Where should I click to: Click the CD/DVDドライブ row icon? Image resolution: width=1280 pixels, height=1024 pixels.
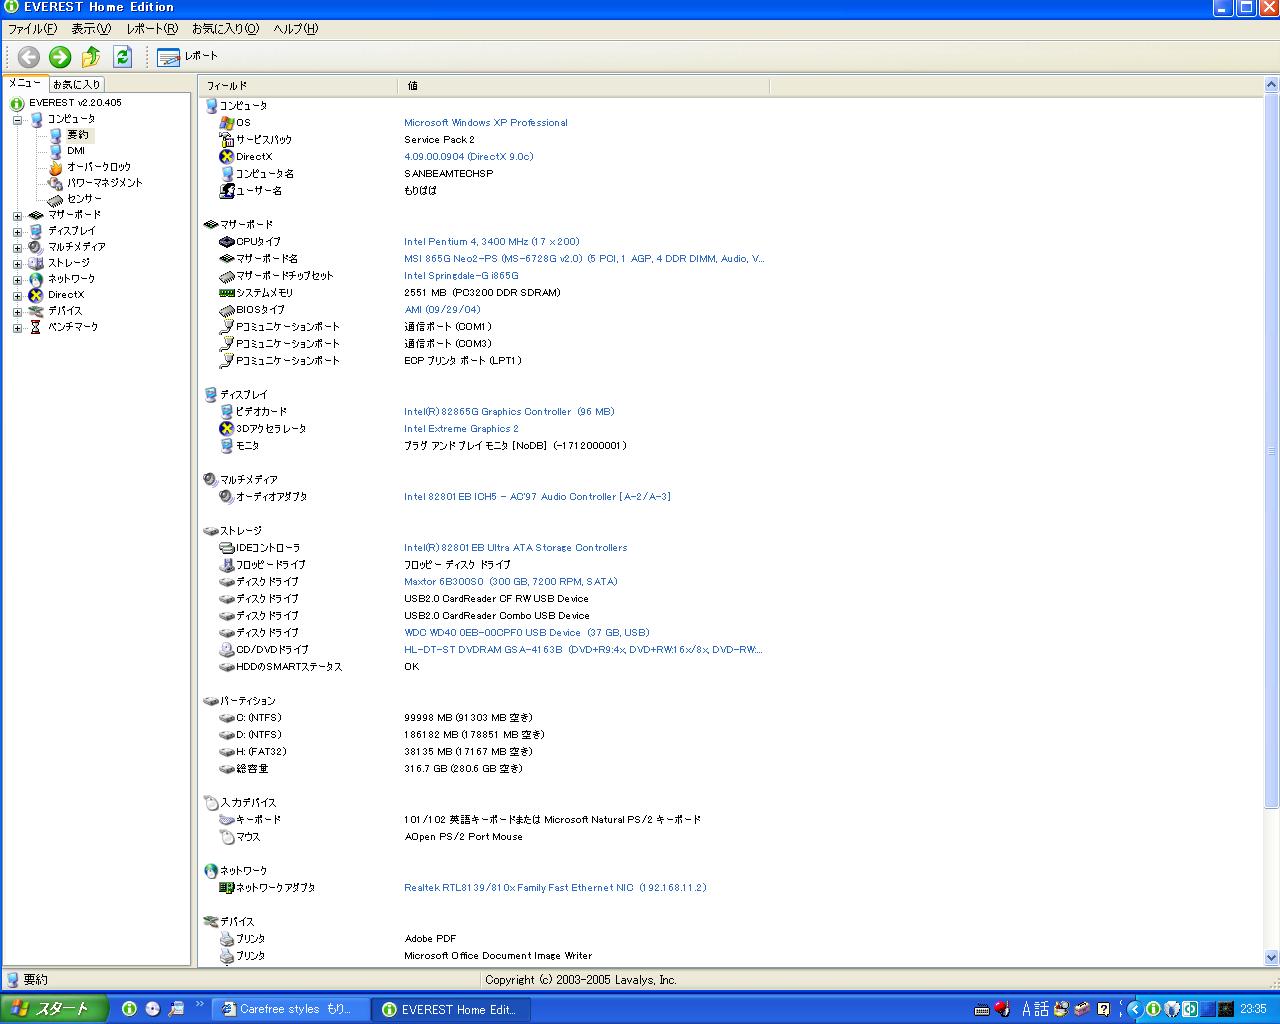227,650
